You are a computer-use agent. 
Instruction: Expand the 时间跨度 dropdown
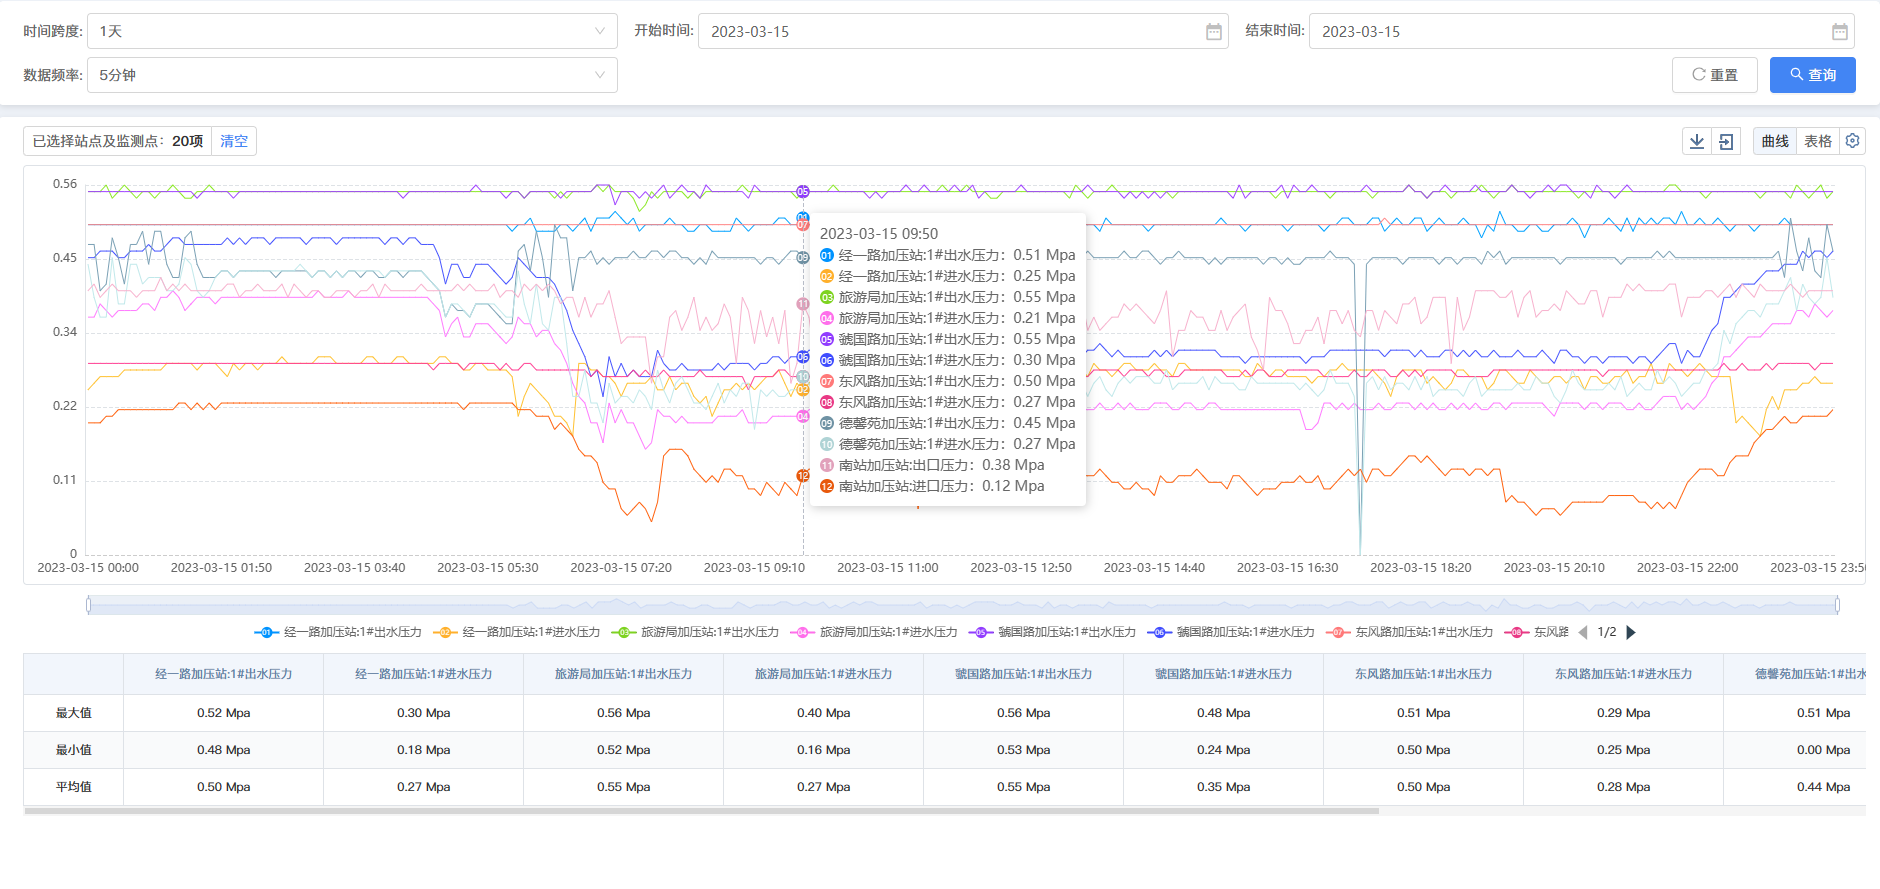(352, 31)
